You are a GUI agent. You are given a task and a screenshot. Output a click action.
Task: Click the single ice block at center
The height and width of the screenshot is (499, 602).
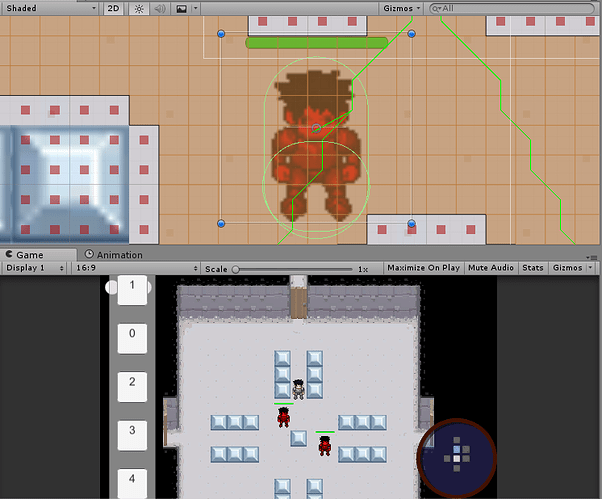298,439
